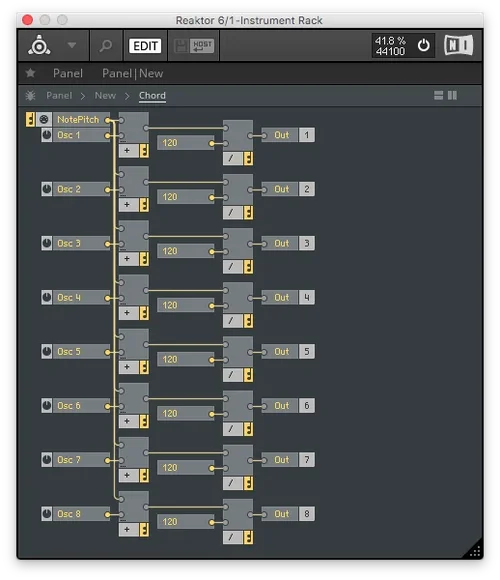
Task: Click the yellow note icon on Osc 2 add module
Action: 144,205
